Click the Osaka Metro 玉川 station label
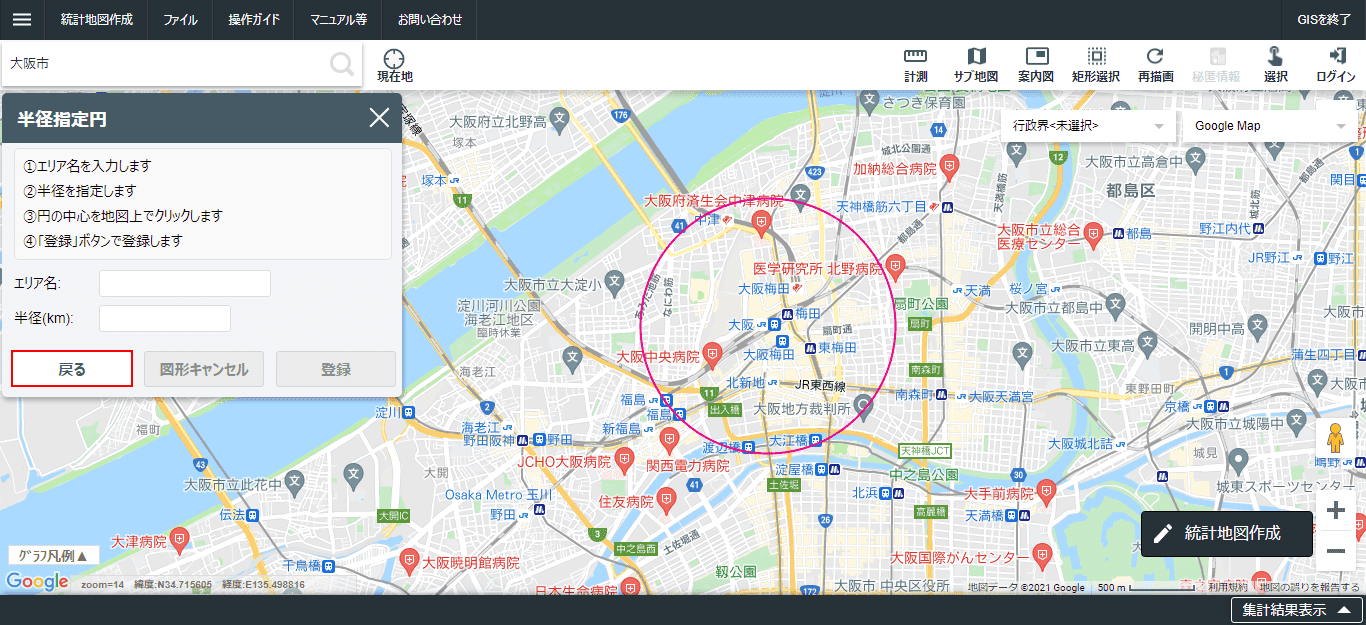 coord(499,495)
